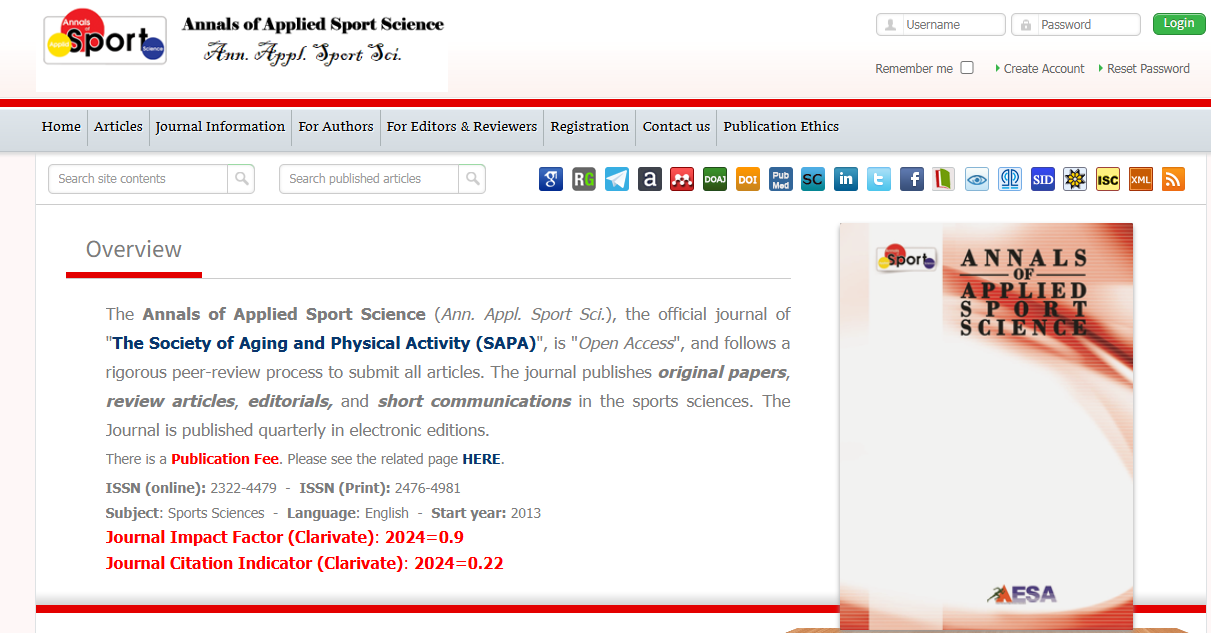The width and height of the screenshot is (1211, 633).
Task: Open the Telegram channel icon
Action: [x=617, y=179]
